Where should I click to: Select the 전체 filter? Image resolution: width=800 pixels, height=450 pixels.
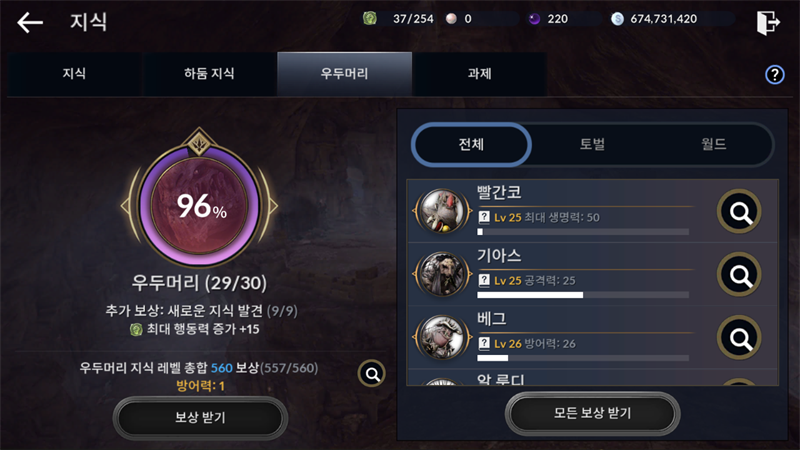coord(471,144)
